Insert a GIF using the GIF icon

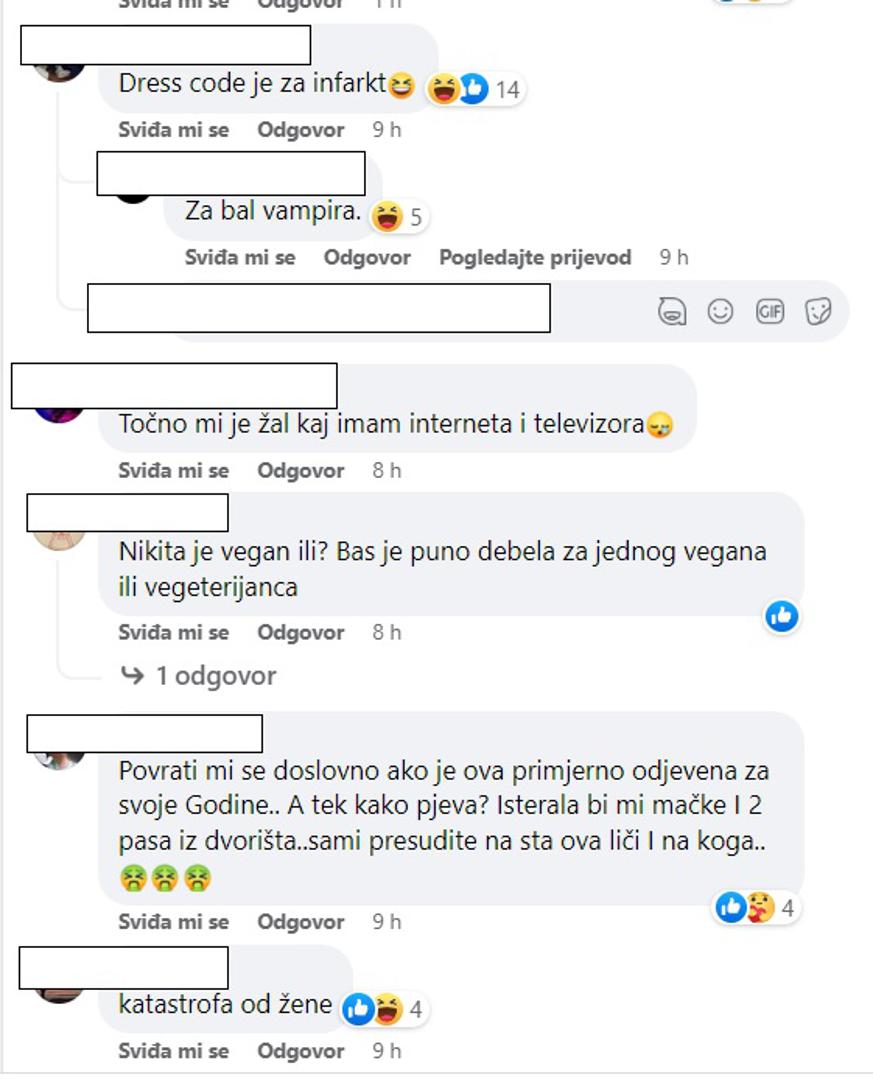click(x=769, y=311)
